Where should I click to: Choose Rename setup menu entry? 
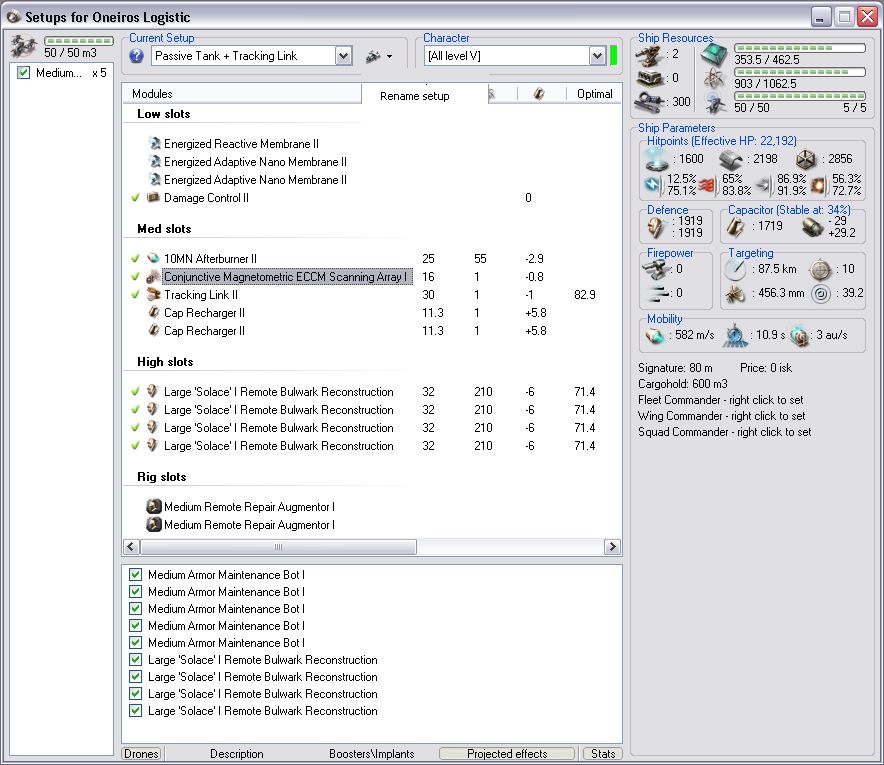pos(415,96)
